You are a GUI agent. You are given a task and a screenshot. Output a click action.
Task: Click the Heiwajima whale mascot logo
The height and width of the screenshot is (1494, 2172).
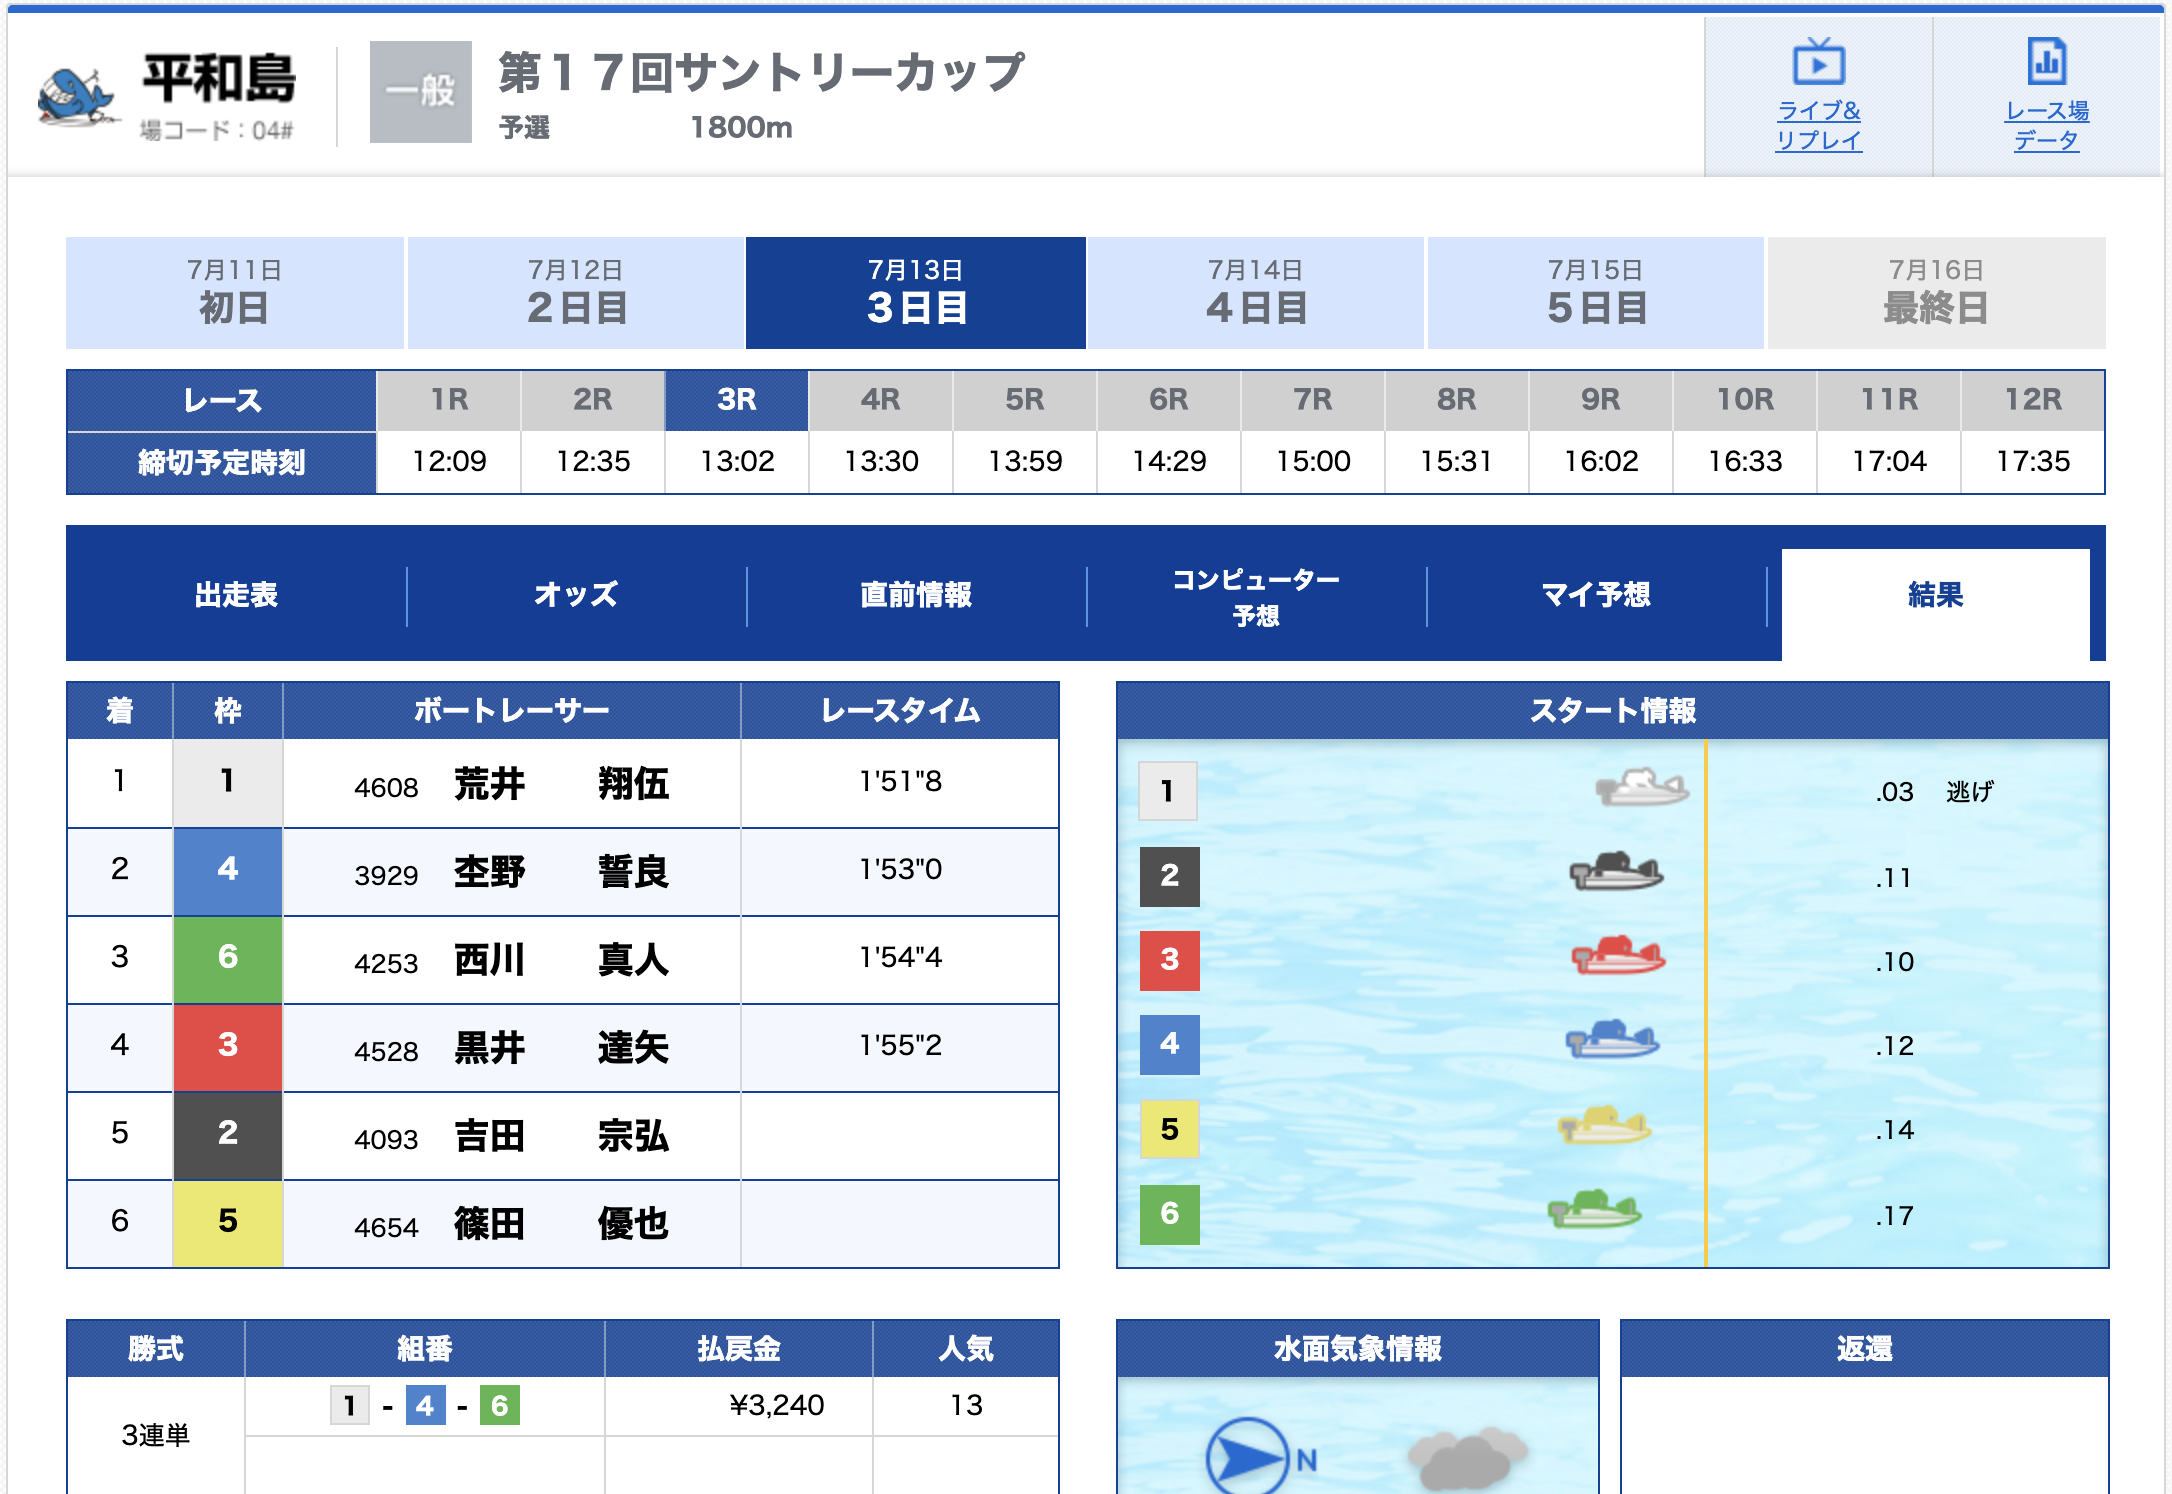tap(75, 97)
